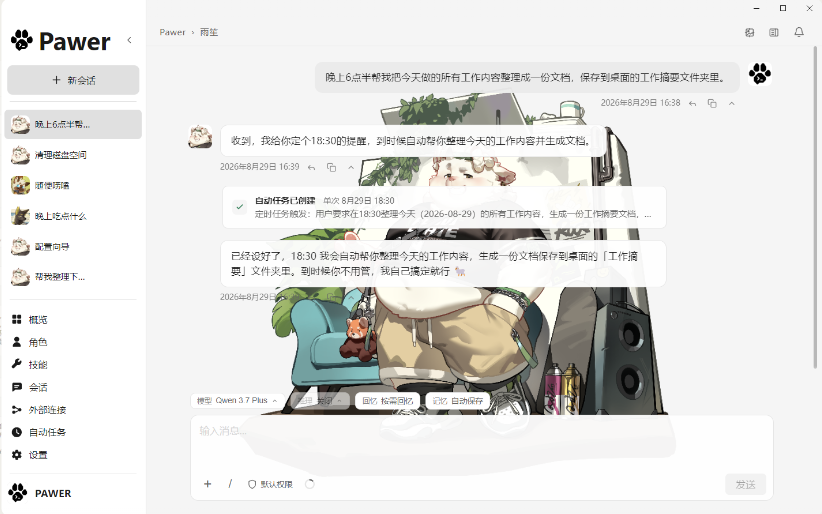Click the PAWER paw logo at sidebar bottom

point(17,492)
